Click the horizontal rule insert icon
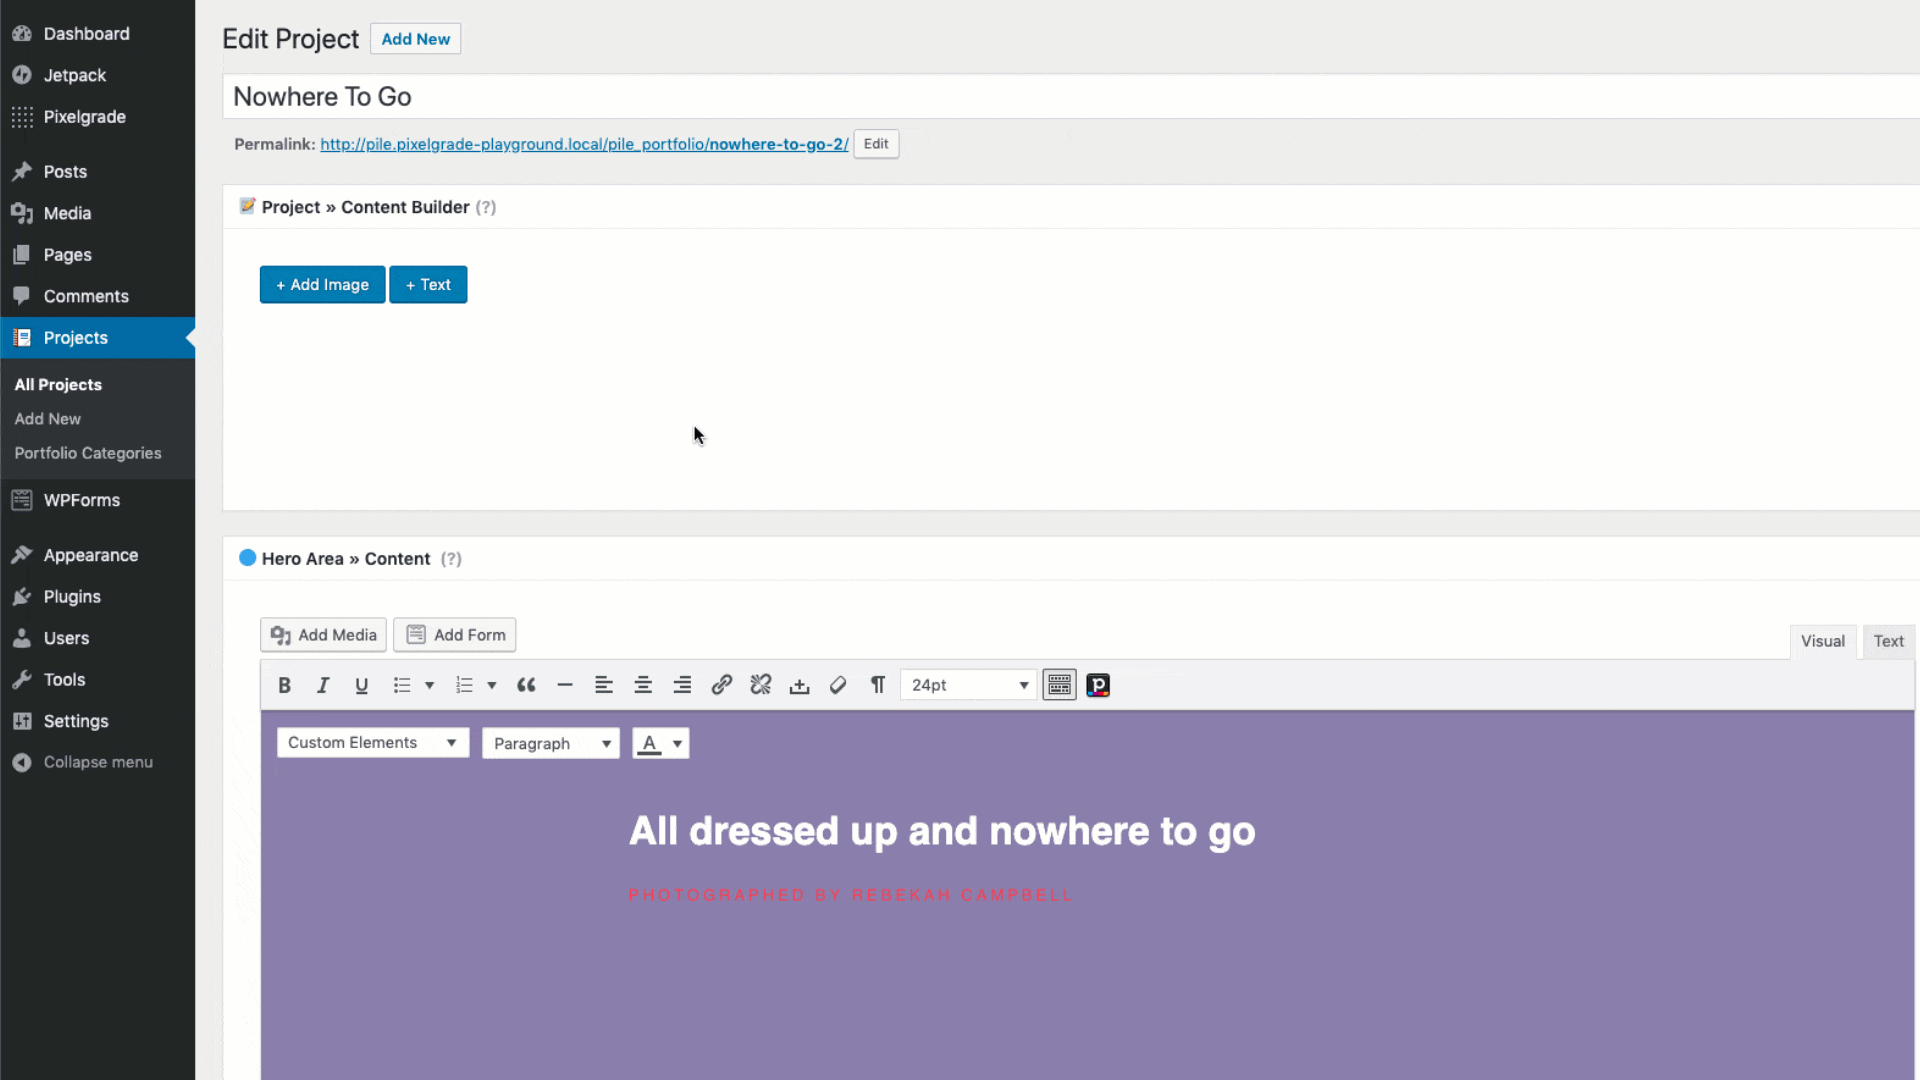Viewport: 1920px width, 1080px height. pos(564,684)
